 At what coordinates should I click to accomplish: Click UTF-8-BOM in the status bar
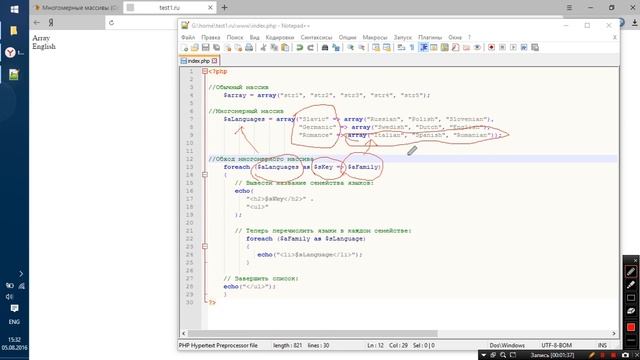click(556, 345)
